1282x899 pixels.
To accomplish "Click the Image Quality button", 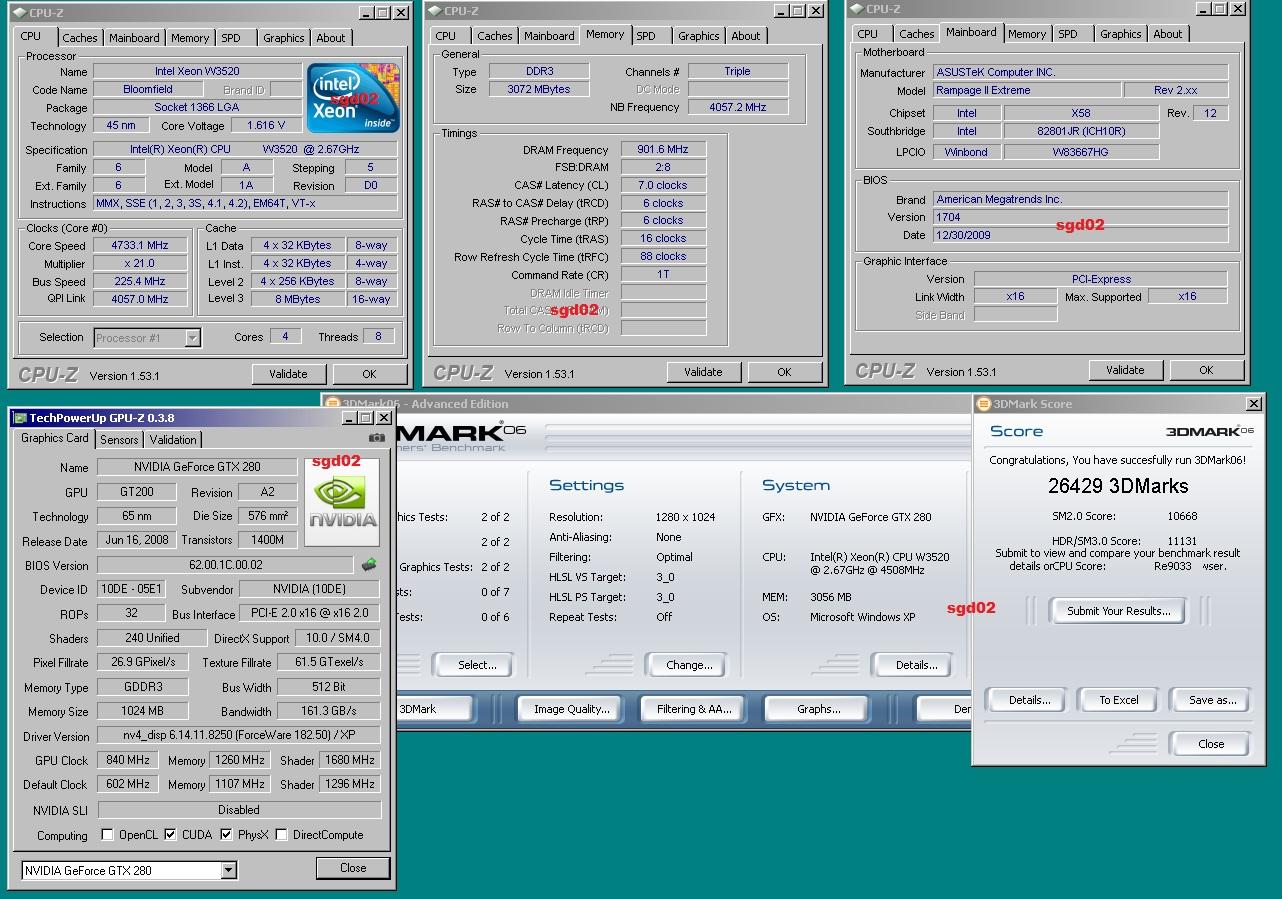I will (571, 709).
